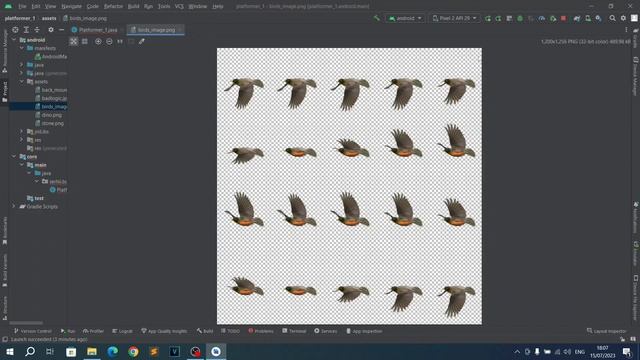Open the Device Manager toolbar icon
Viewport: 640px width, 360px height.
click(588, 18)
